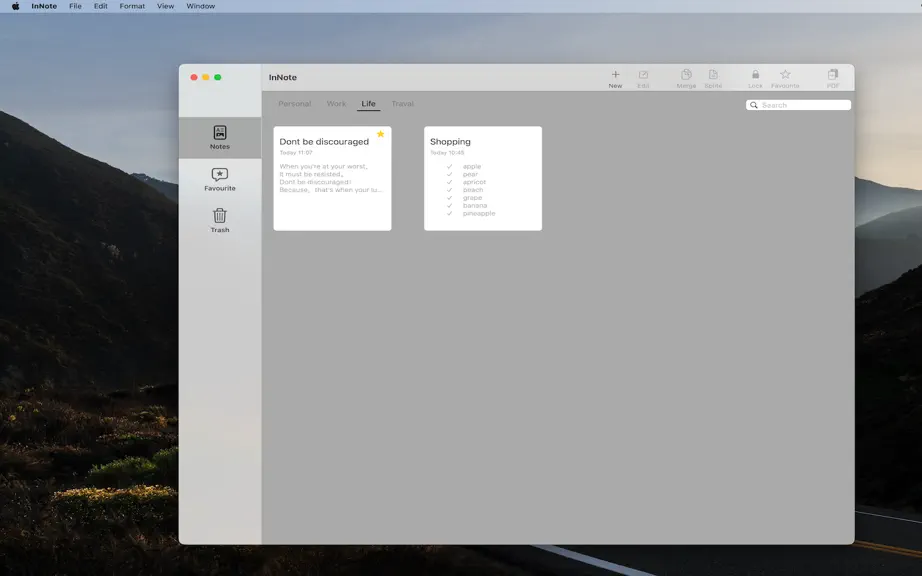Viewport: 922px width, 576px height.
Task: Switch to the Personal tab
Action: click(295, 104)
